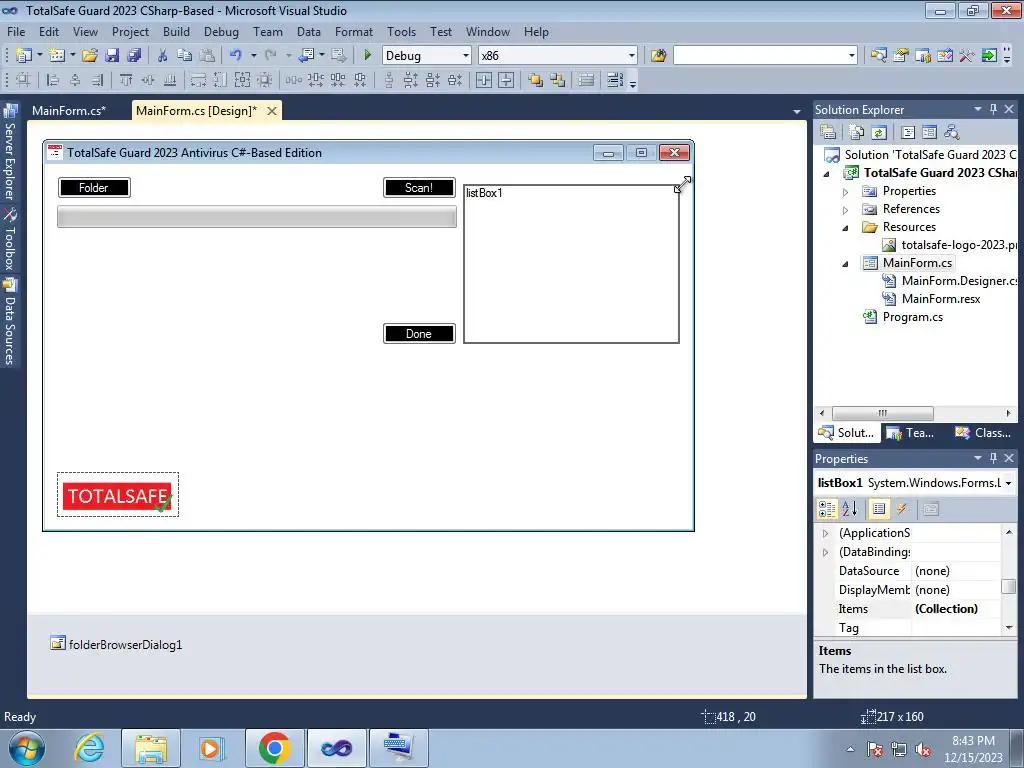The height and width of the screenshot is (768, 1024).
Task: Open Properties Window from the main toolbar
Action: tap(901, 56)
